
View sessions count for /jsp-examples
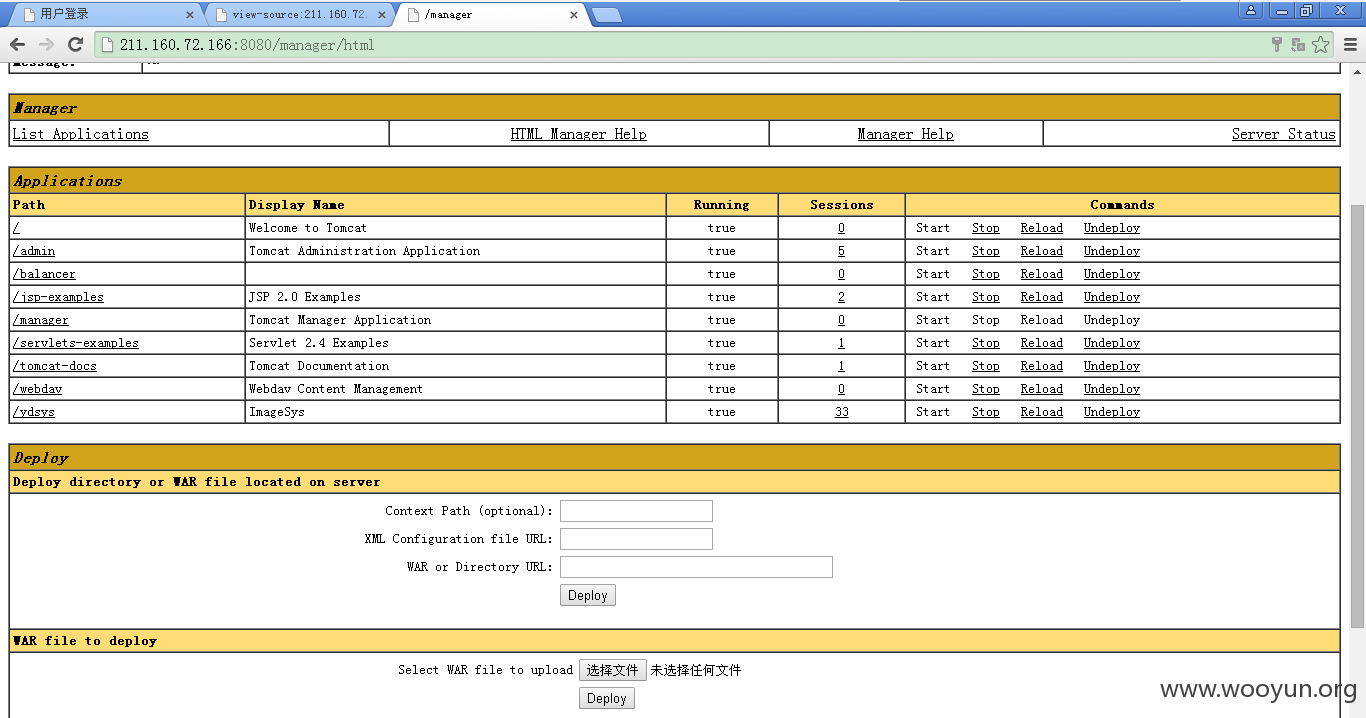click(x=842, y=297)
